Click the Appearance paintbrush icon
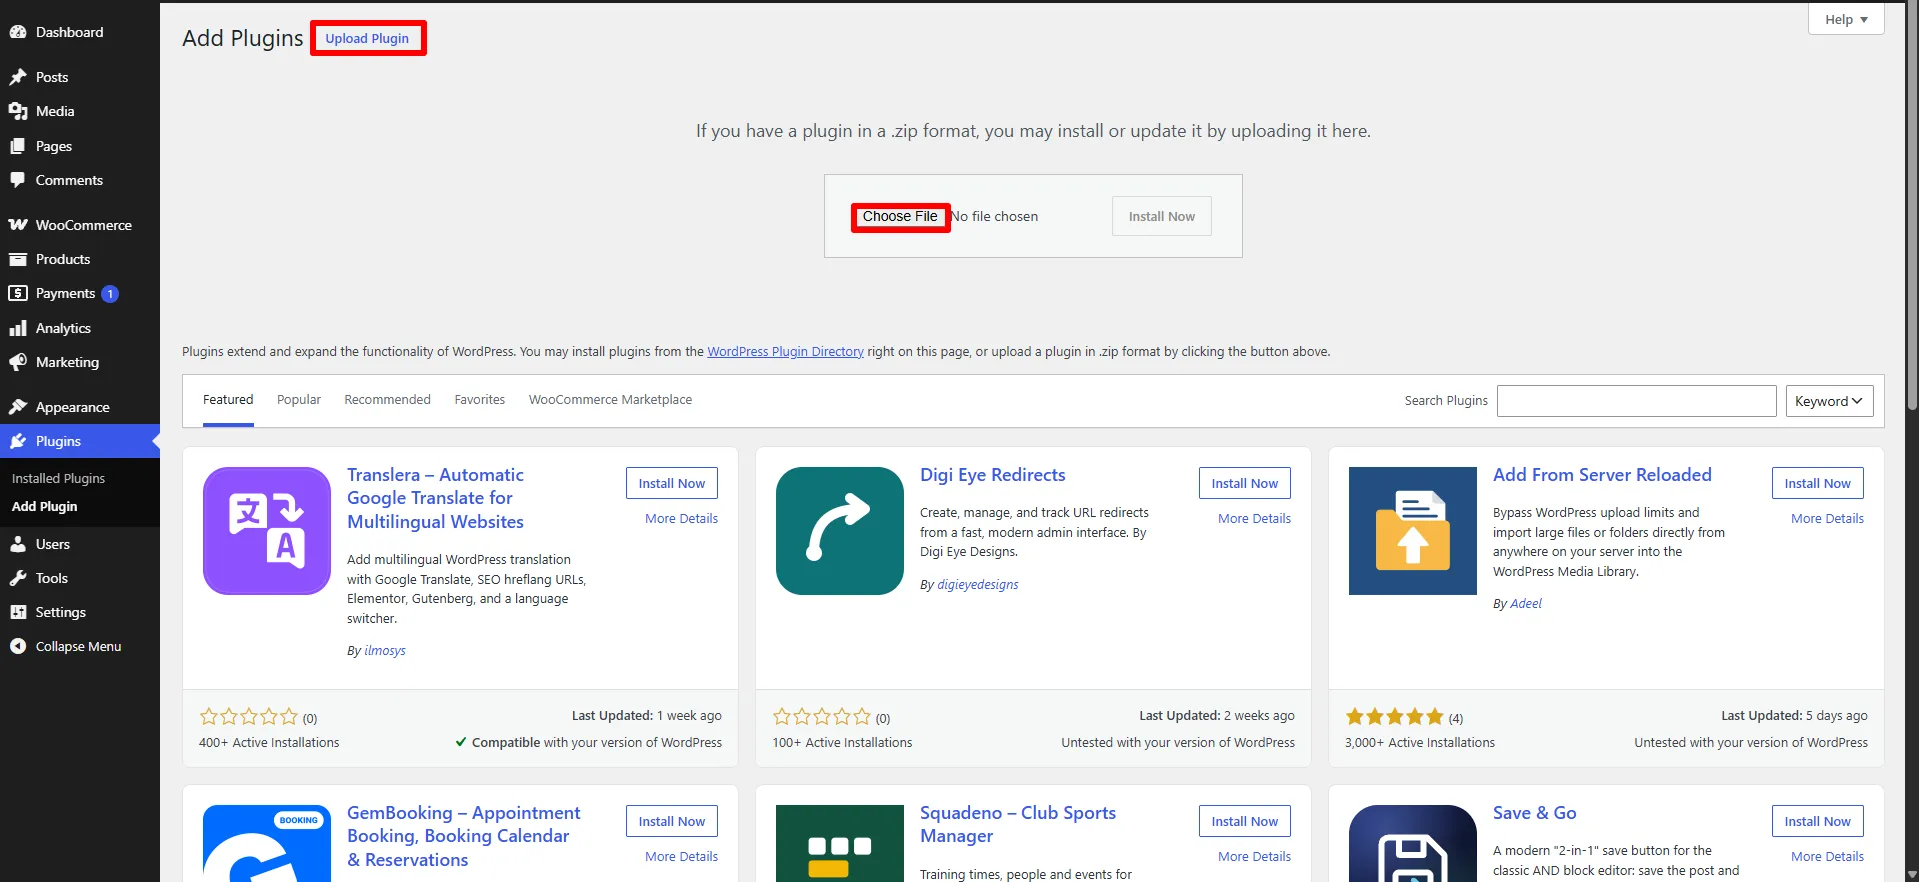 coord(18,407)
